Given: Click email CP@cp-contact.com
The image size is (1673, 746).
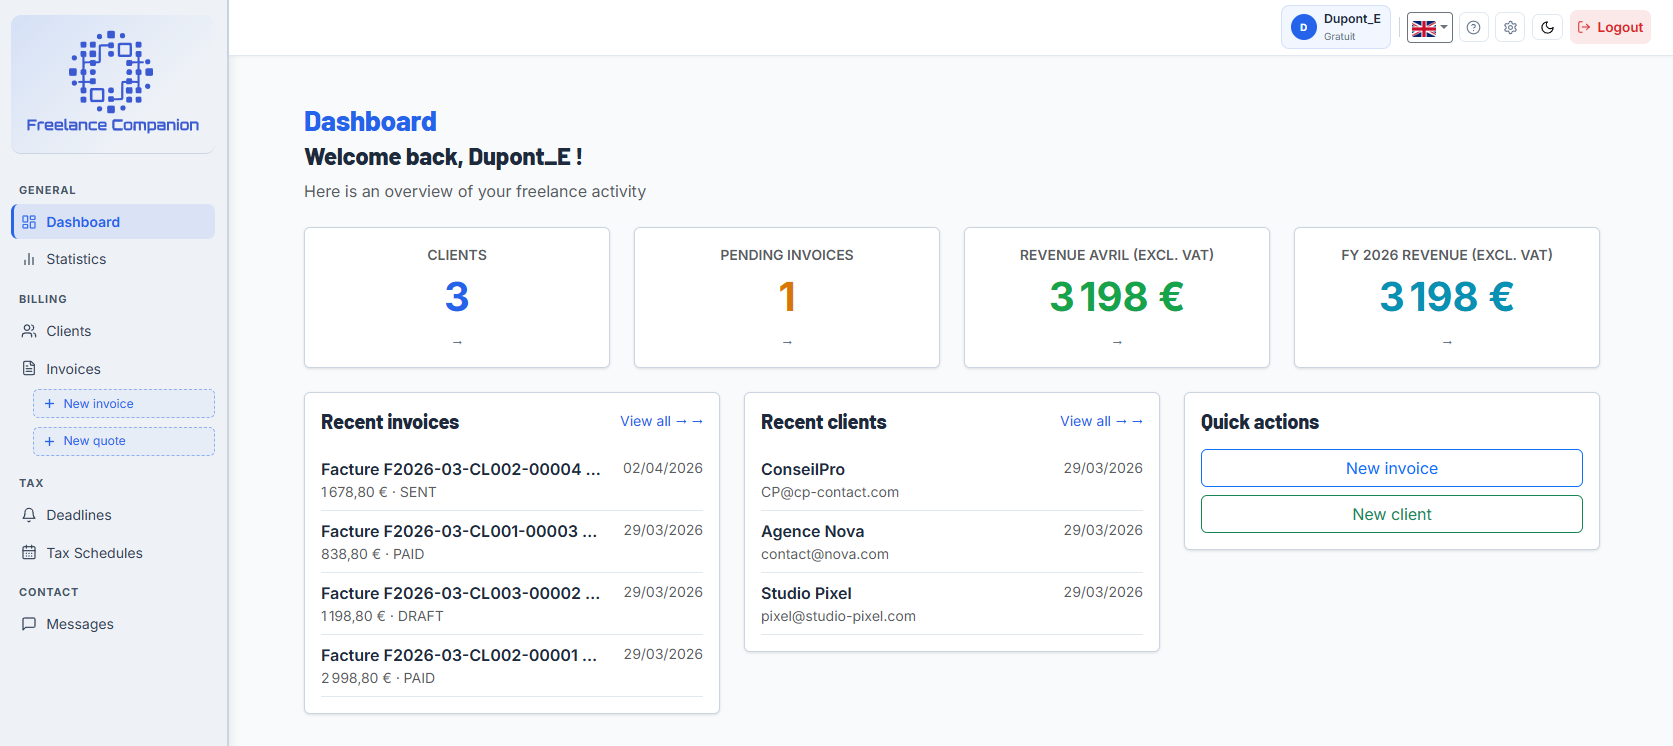Looking at the screenshot, I should pos(830,492).
